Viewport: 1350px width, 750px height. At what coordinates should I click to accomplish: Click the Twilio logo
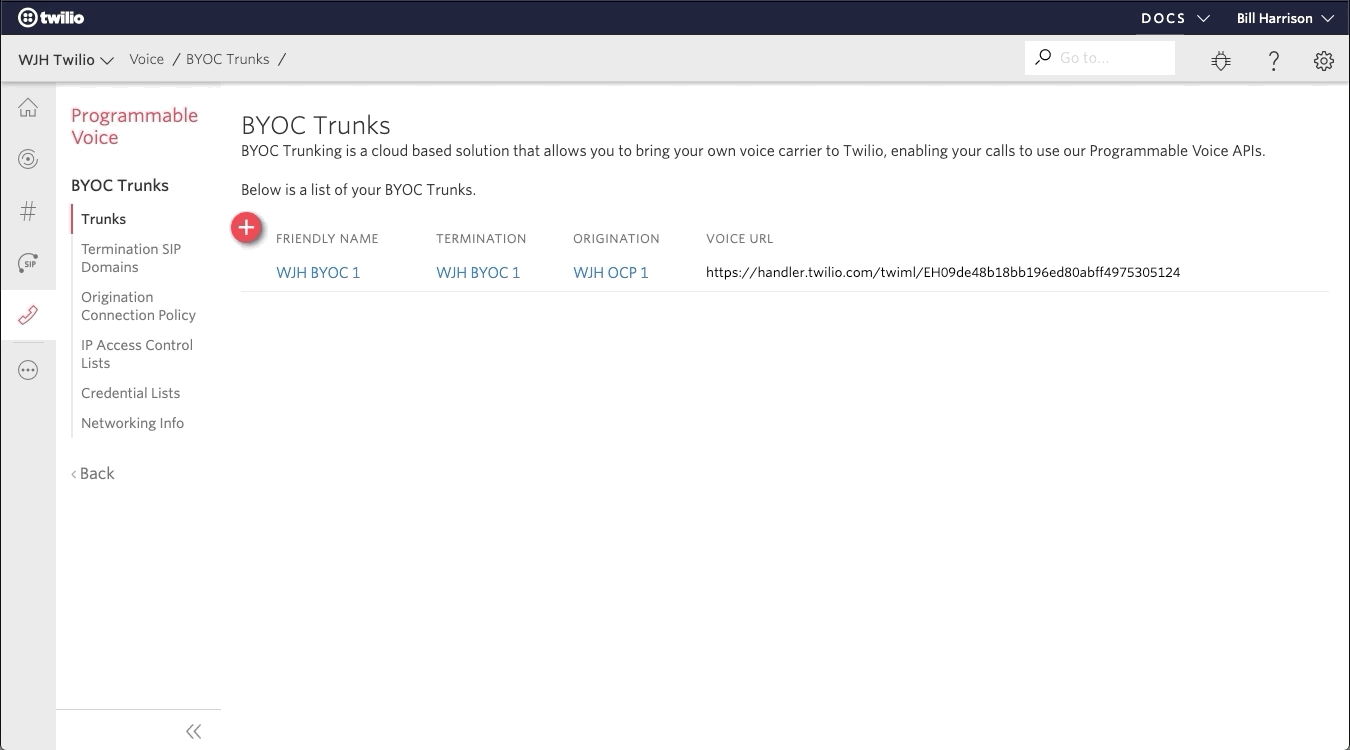coord(51,17)
